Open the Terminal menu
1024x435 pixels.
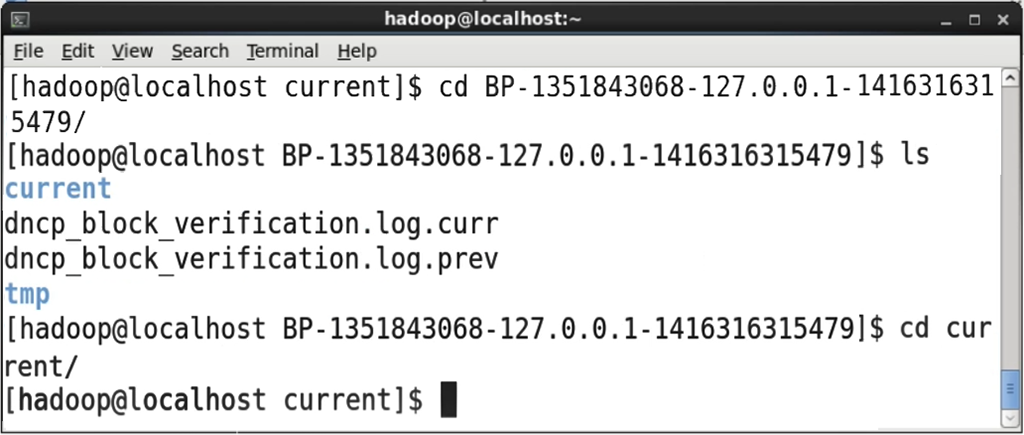click(x=283, y=51)
